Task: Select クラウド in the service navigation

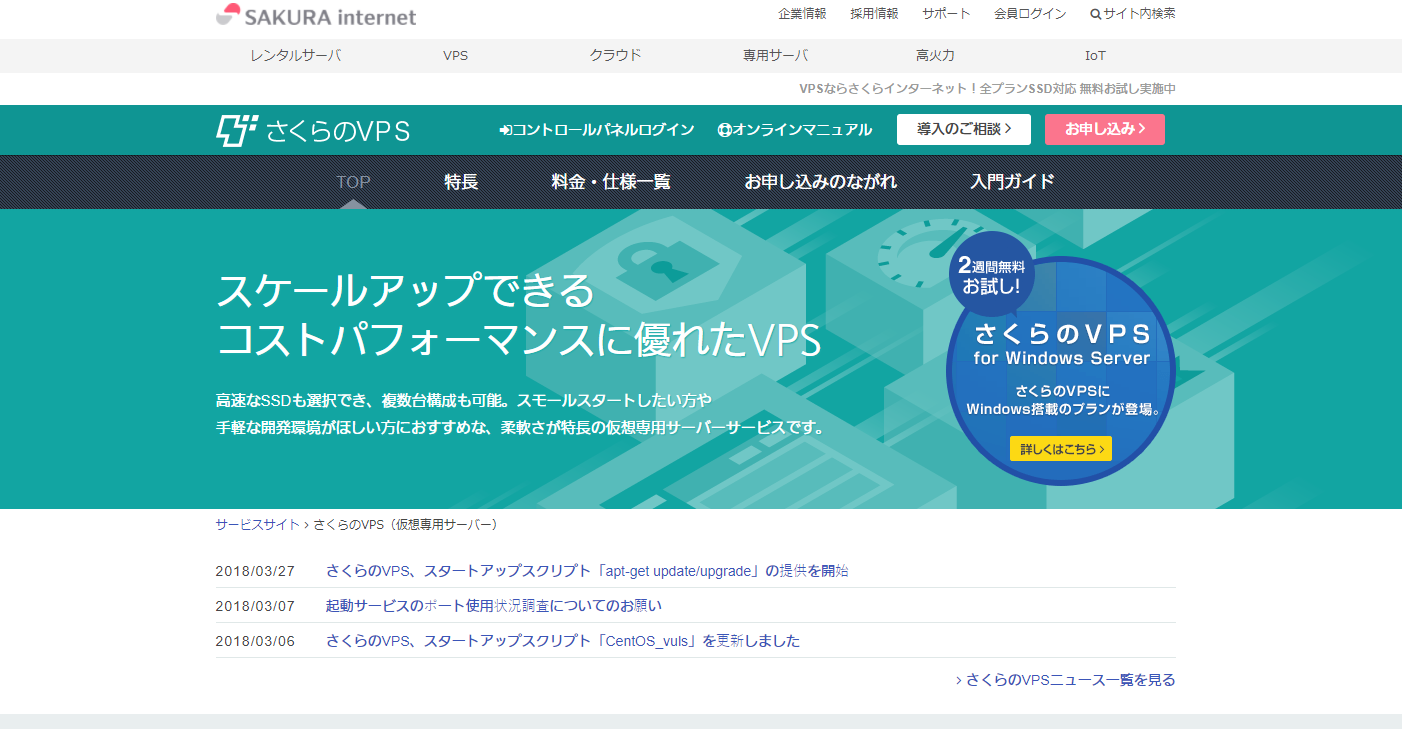Action: (616, 56)
